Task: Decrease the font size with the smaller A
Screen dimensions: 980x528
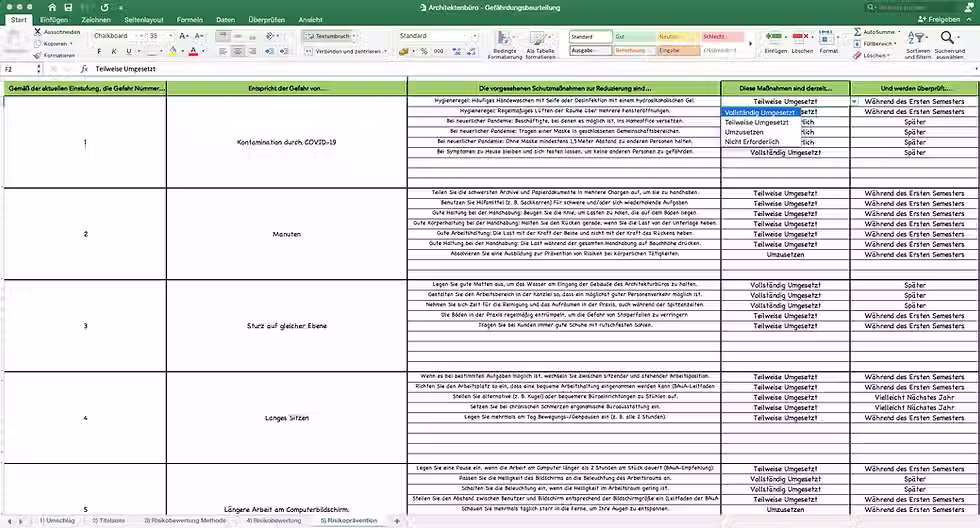Action: (x=199, y=36)
